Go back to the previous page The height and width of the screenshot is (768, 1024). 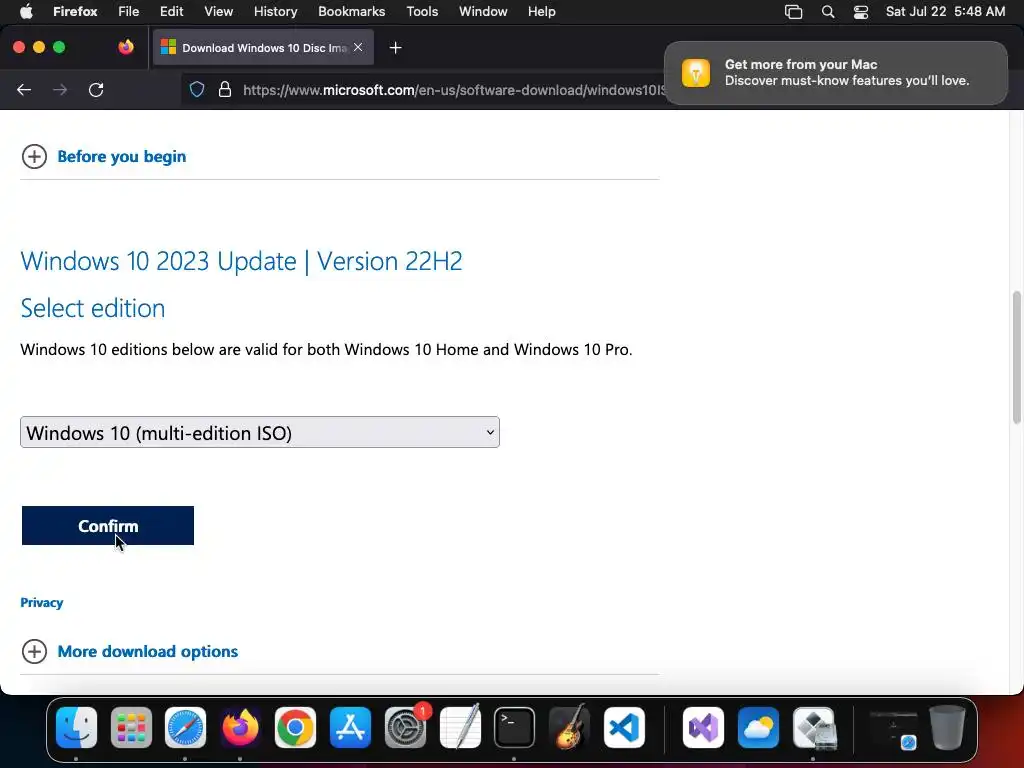[x=24, y=89]
